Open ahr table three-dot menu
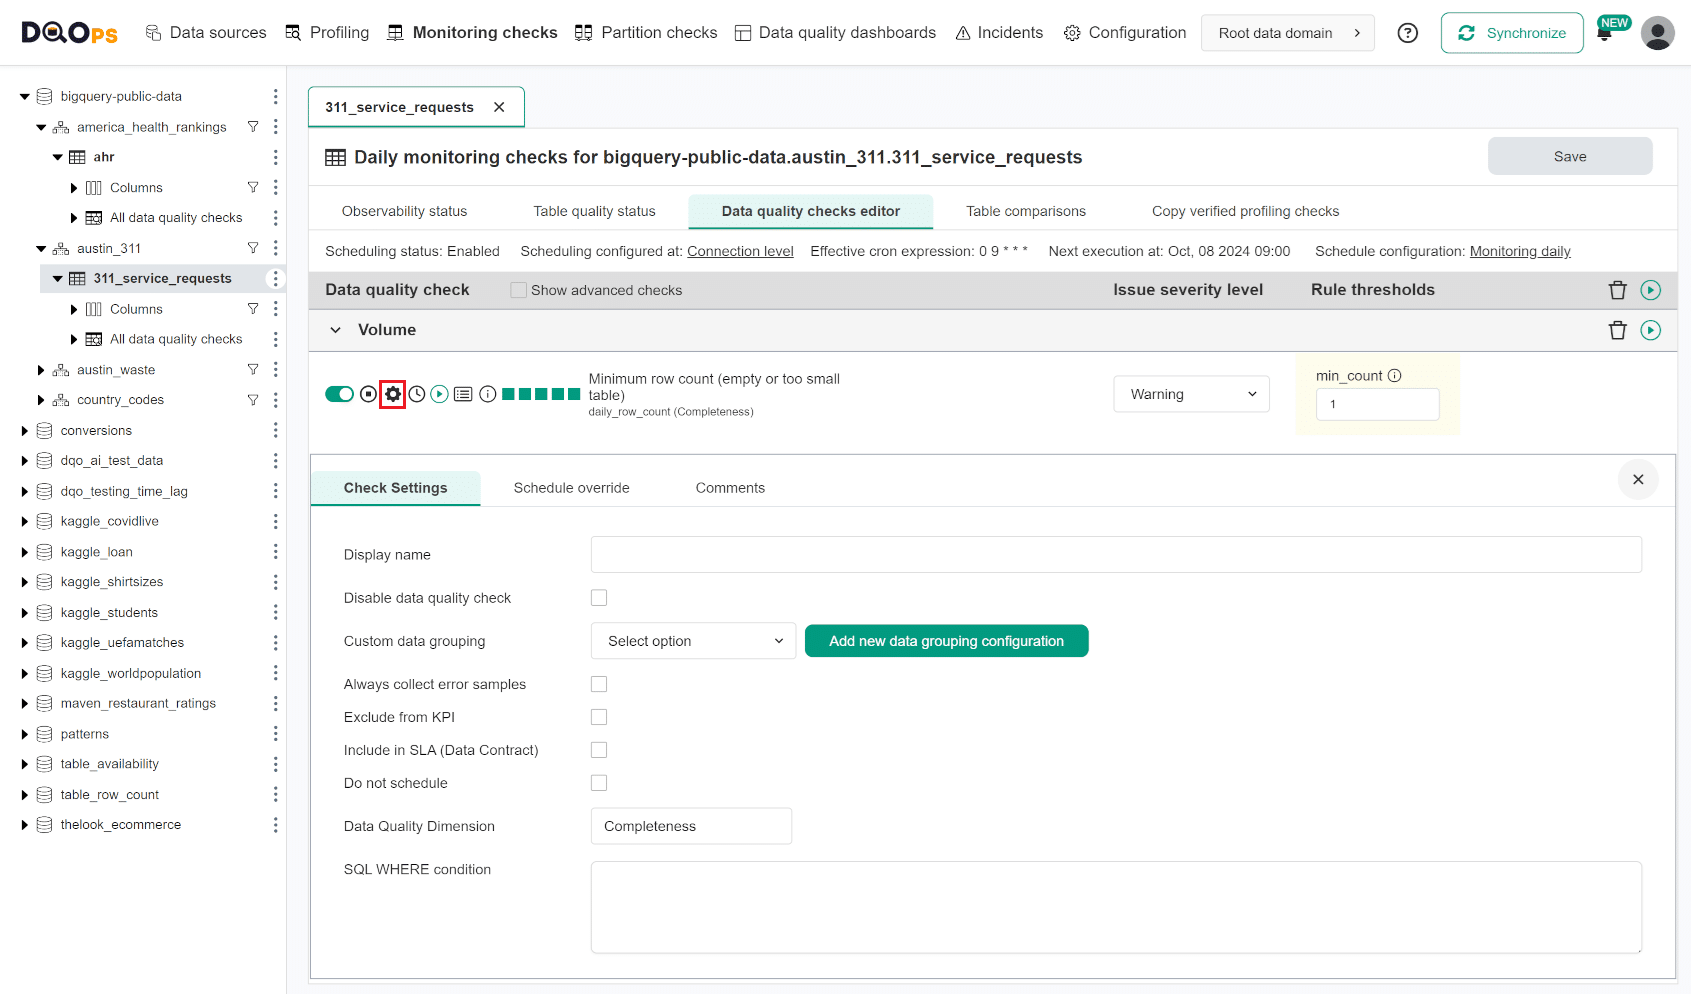This screenshot has height=994, width=1691. [x=275, y=157]
